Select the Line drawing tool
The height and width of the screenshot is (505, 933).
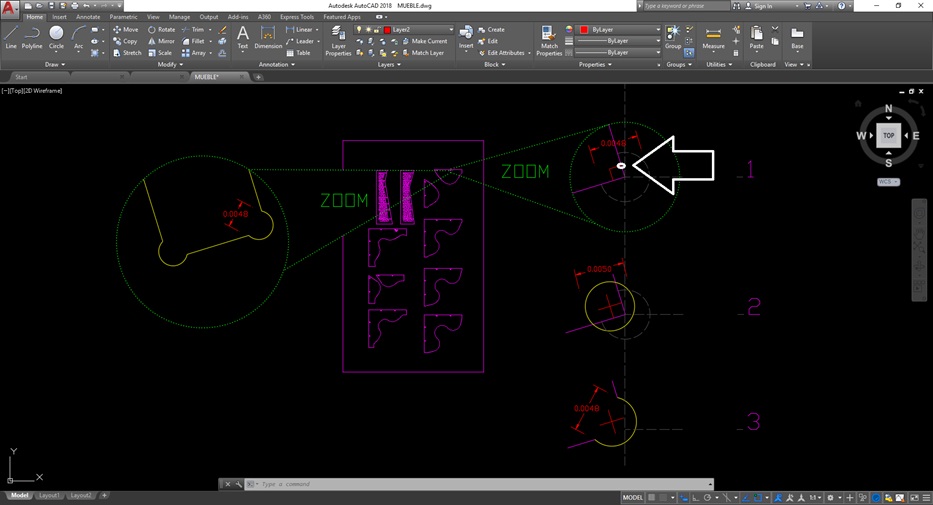point(11,37)
